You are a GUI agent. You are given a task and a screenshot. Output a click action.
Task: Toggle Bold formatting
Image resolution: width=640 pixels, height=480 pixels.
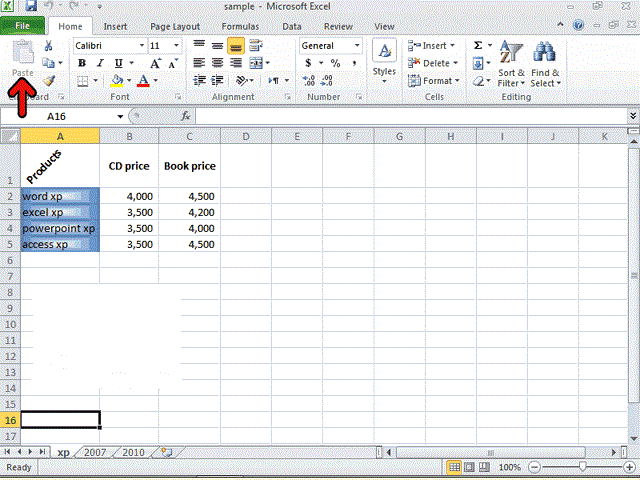coord(82,63)
